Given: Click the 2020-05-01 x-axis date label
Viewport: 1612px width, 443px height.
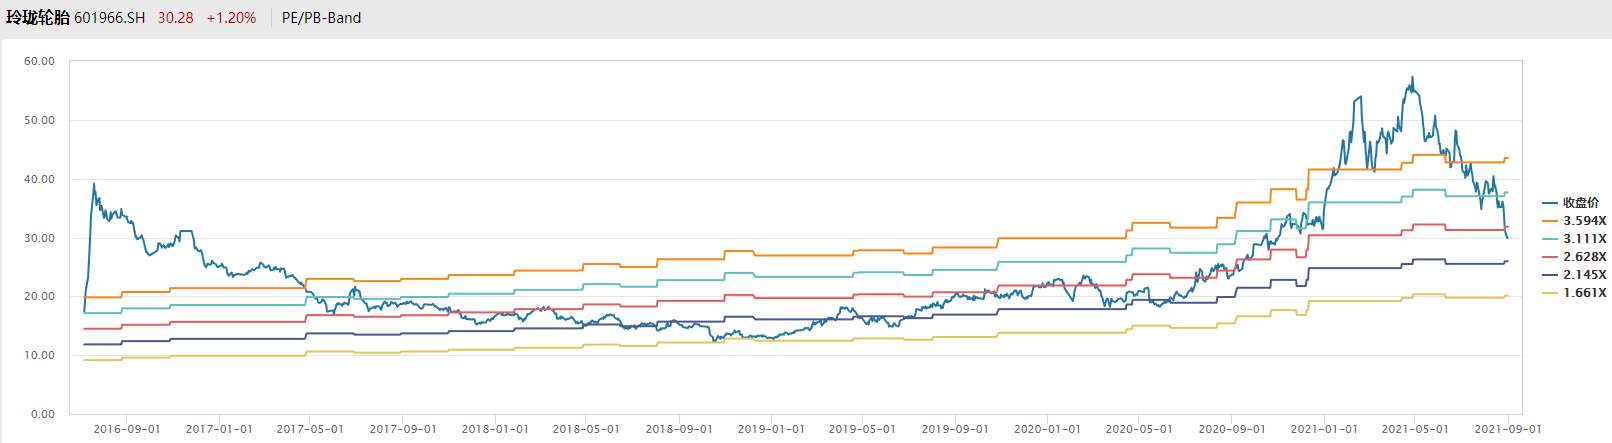Looking at the screenshot, I should pyautogui.click(x=1139, y=429).
